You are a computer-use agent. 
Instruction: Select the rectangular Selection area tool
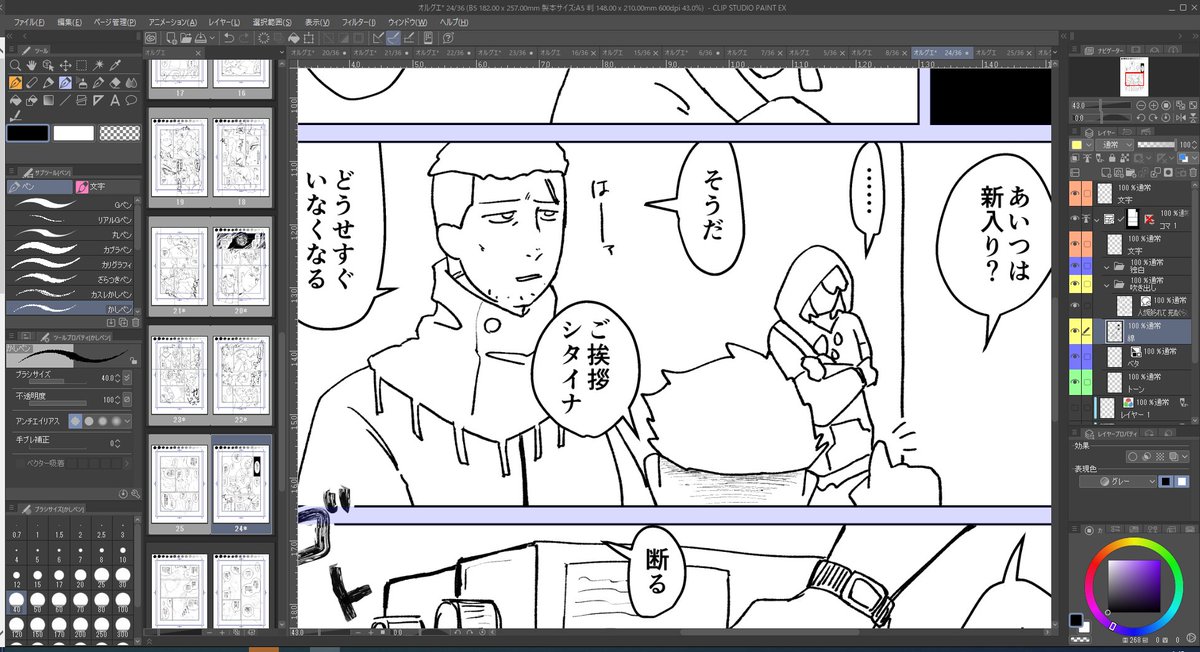(82, 66)
